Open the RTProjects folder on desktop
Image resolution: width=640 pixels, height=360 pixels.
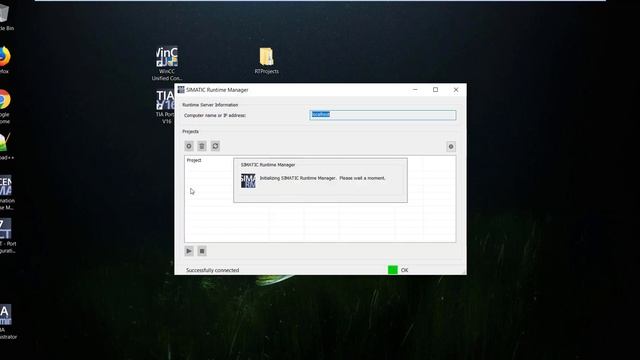coord(267,60)
